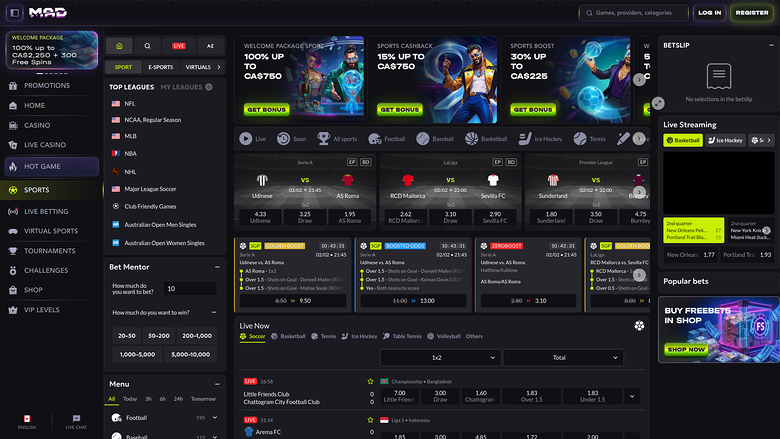Collapse the win amount question section
Viewport: 780px width, 439px height.
tap(214, 312)
